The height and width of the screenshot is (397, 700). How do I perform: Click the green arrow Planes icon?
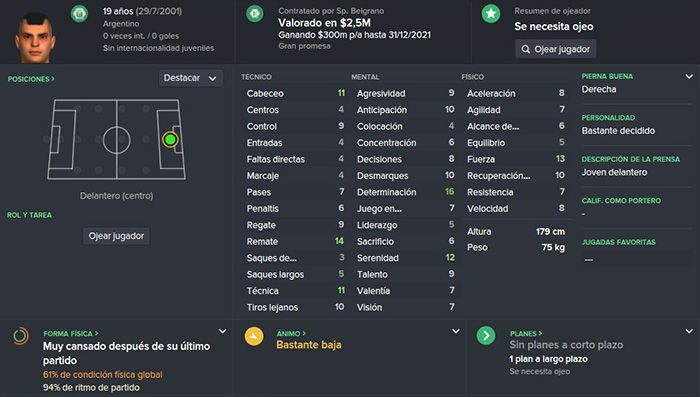pos(486,335)
